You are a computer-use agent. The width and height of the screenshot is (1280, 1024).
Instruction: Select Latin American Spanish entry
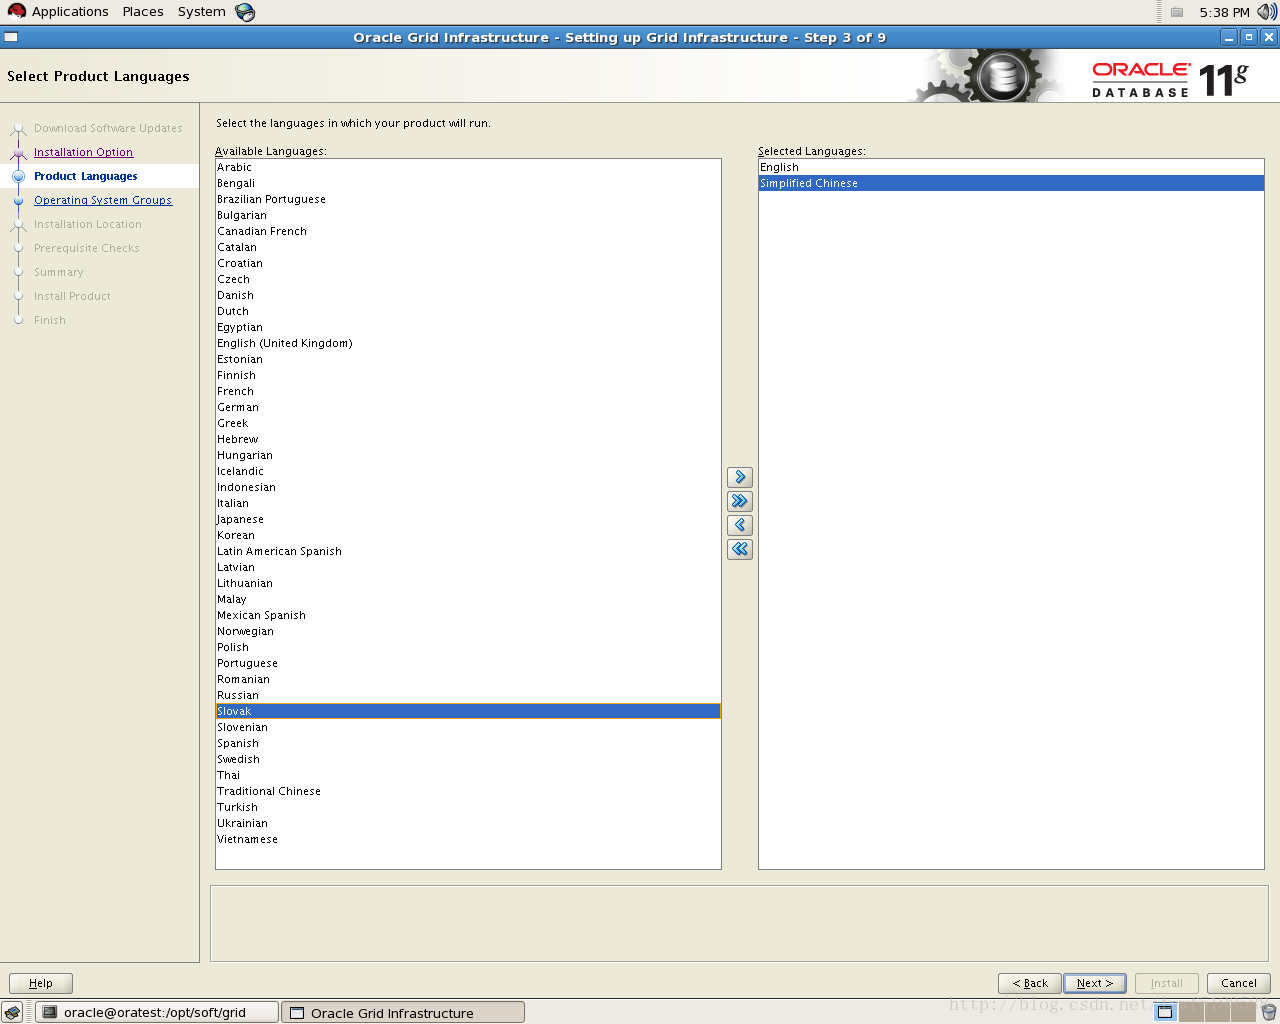coord(468,551)
